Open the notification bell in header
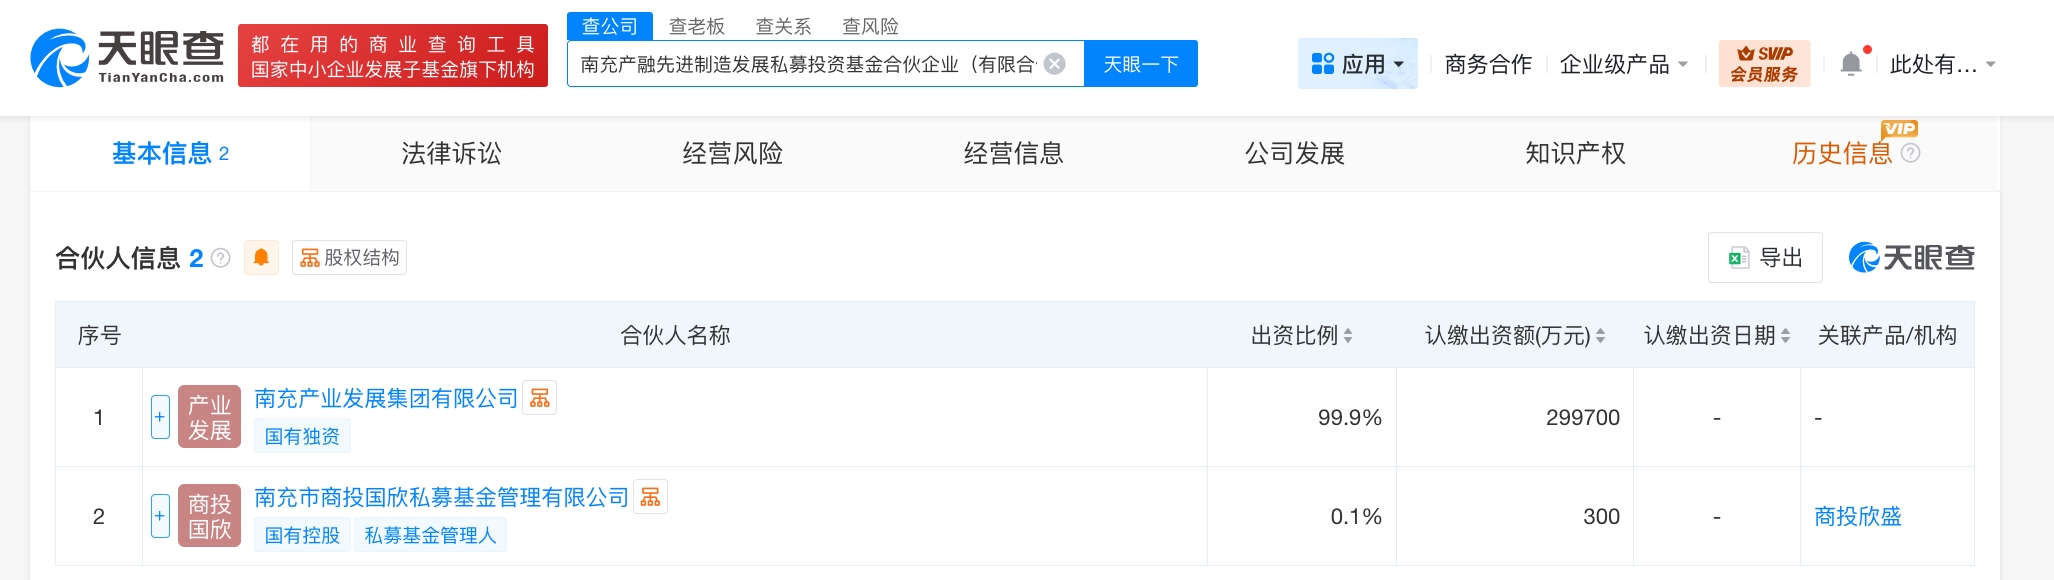Screen dimensions: 2054x580 (1851, 64)
